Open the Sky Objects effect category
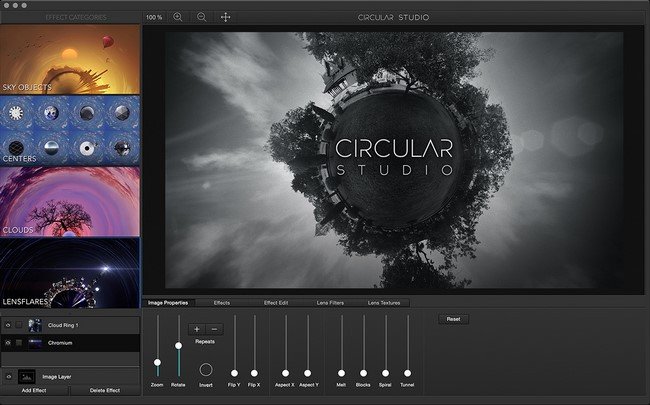Viewport: 650px width, 405px height. tap(70, 59)
